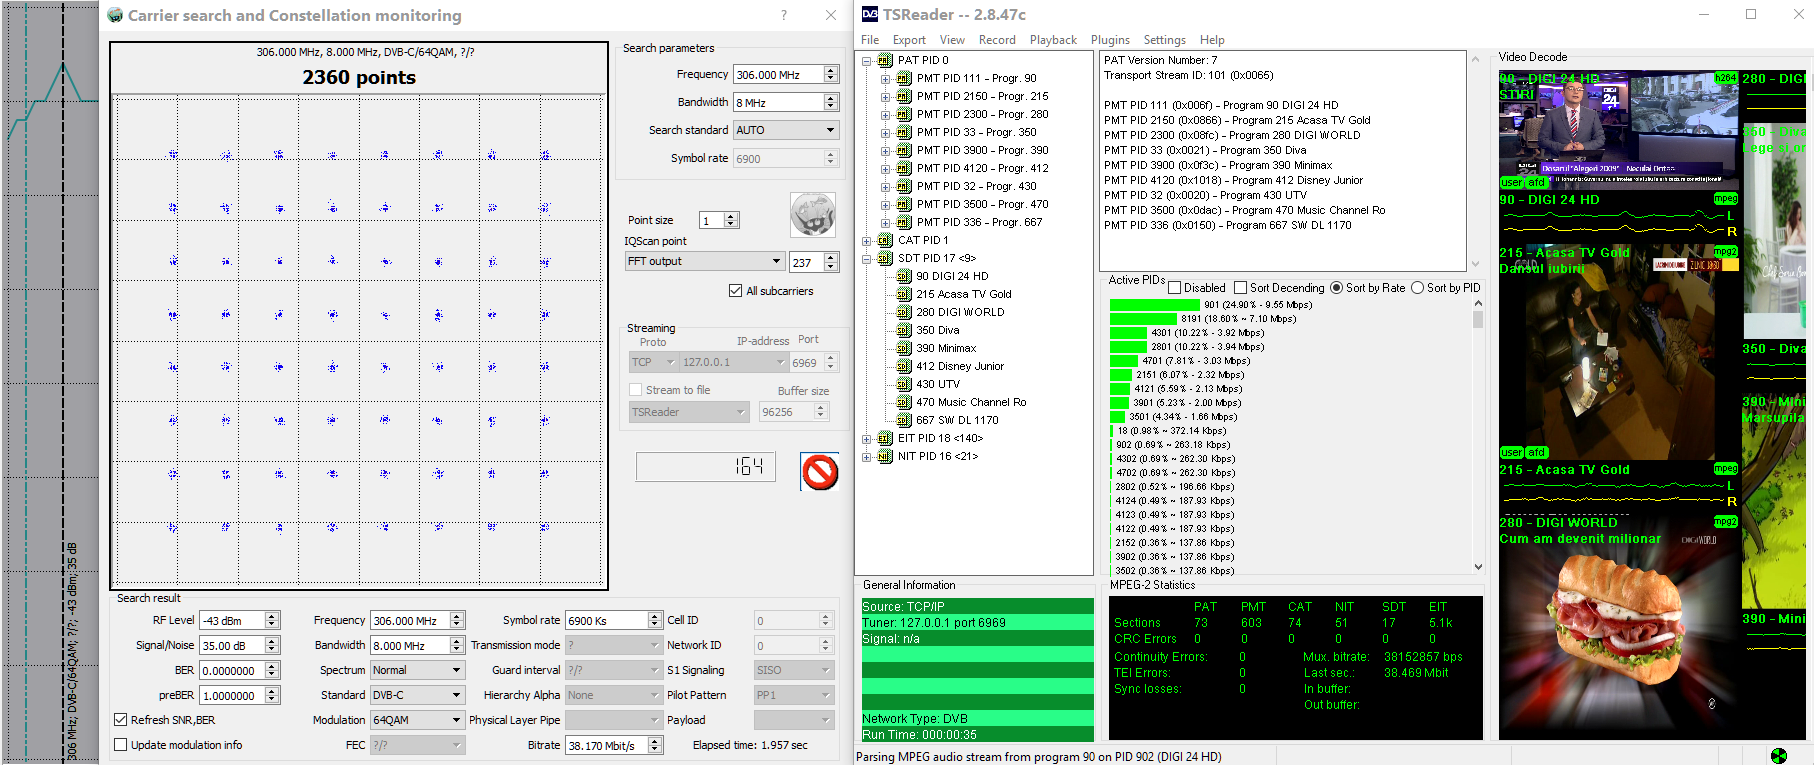Click the globe image button beside Point size
Viewport: 1814px width, 765px height.
click(x=813, y=214)
